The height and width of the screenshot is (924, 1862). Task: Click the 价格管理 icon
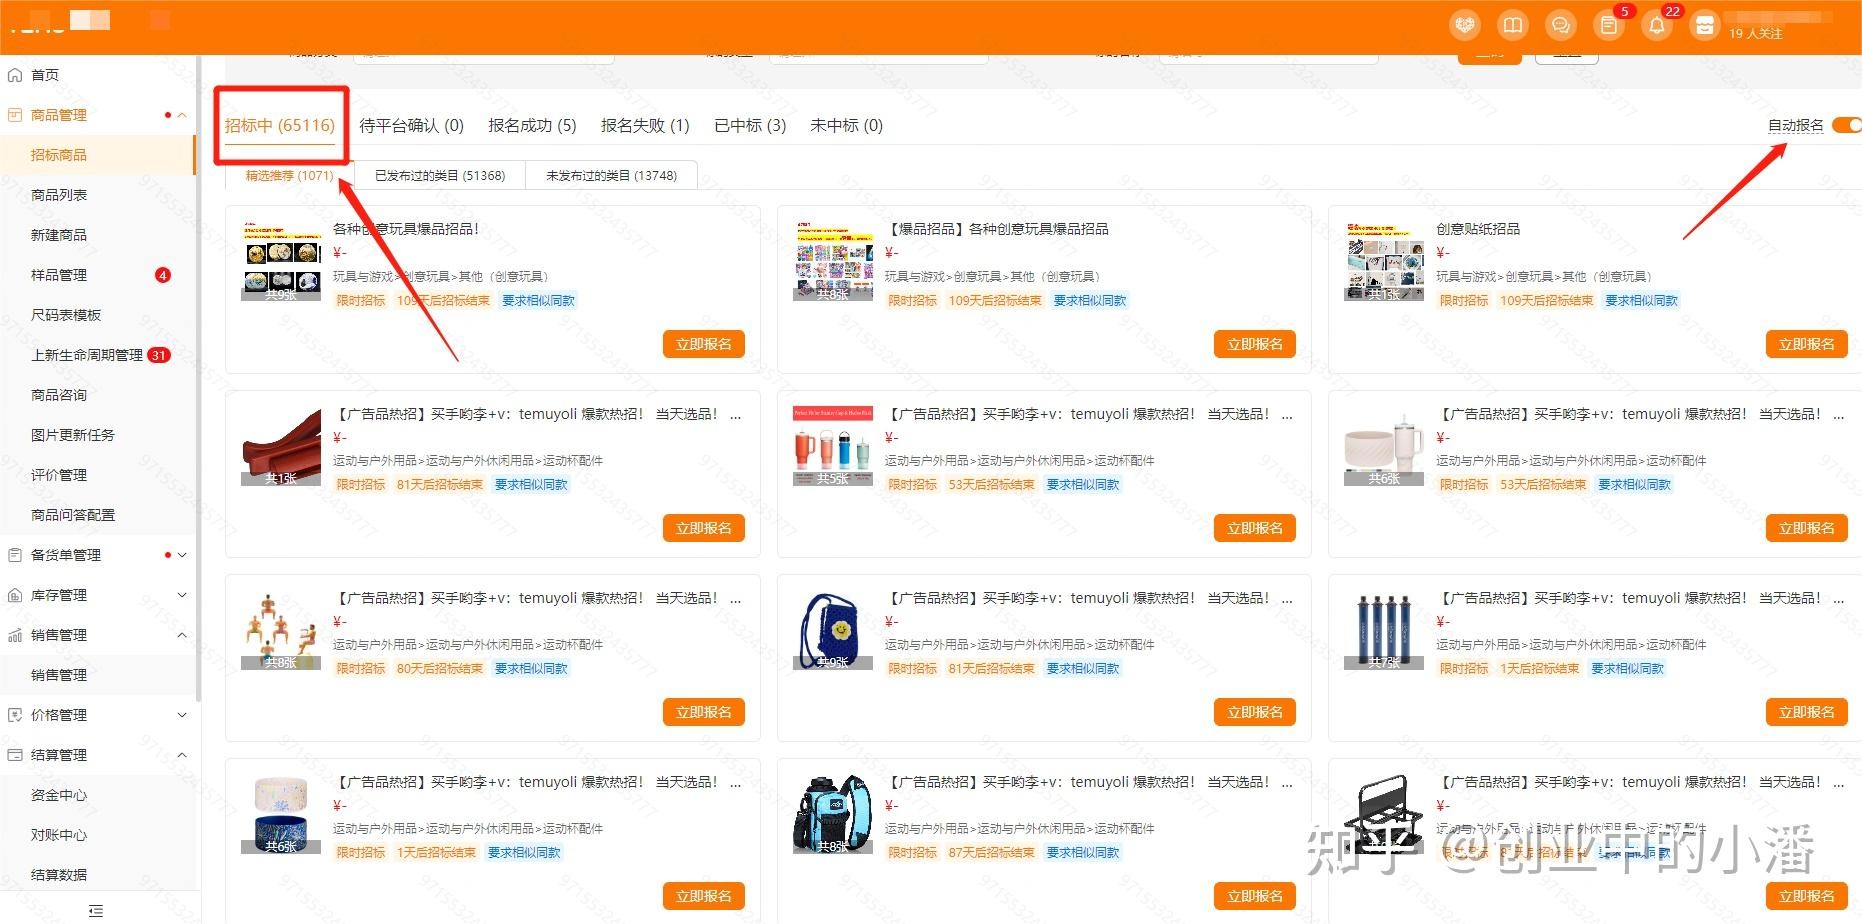point(15,715)
